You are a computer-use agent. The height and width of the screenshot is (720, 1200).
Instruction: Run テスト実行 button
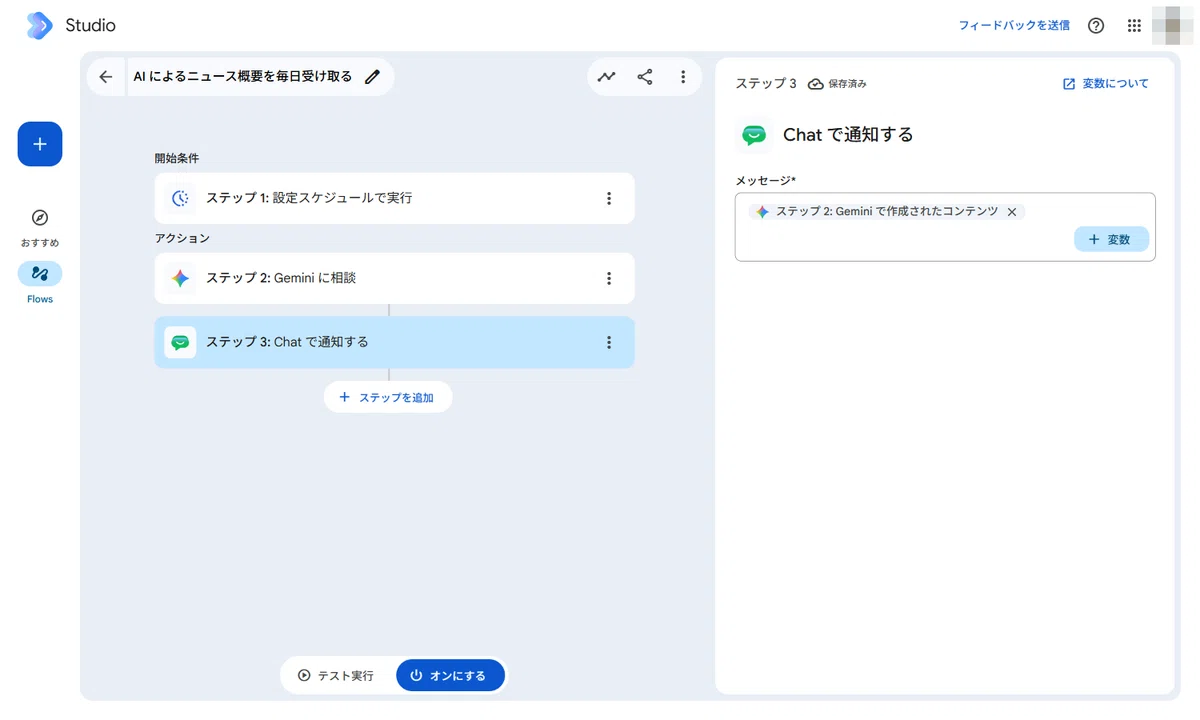(336, 676)
